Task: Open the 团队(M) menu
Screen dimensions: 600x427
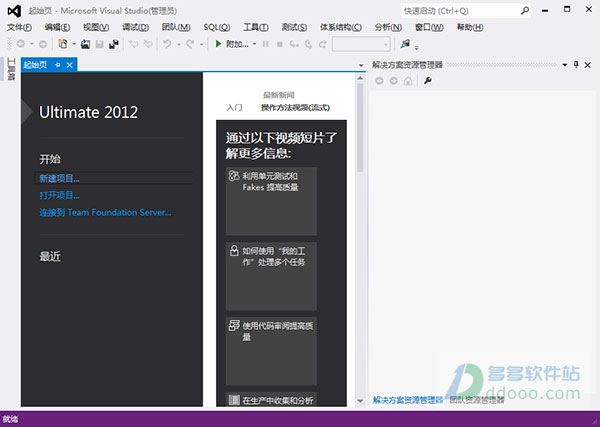Action: click(x=176, y=28)
